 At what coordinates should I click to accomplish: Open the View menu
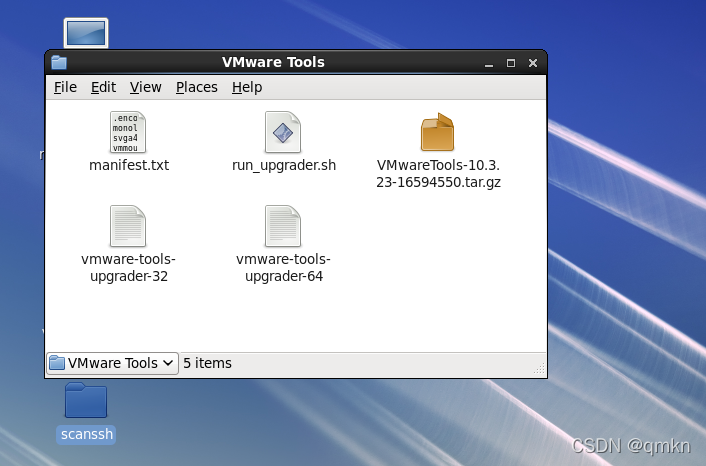point(145,87)
